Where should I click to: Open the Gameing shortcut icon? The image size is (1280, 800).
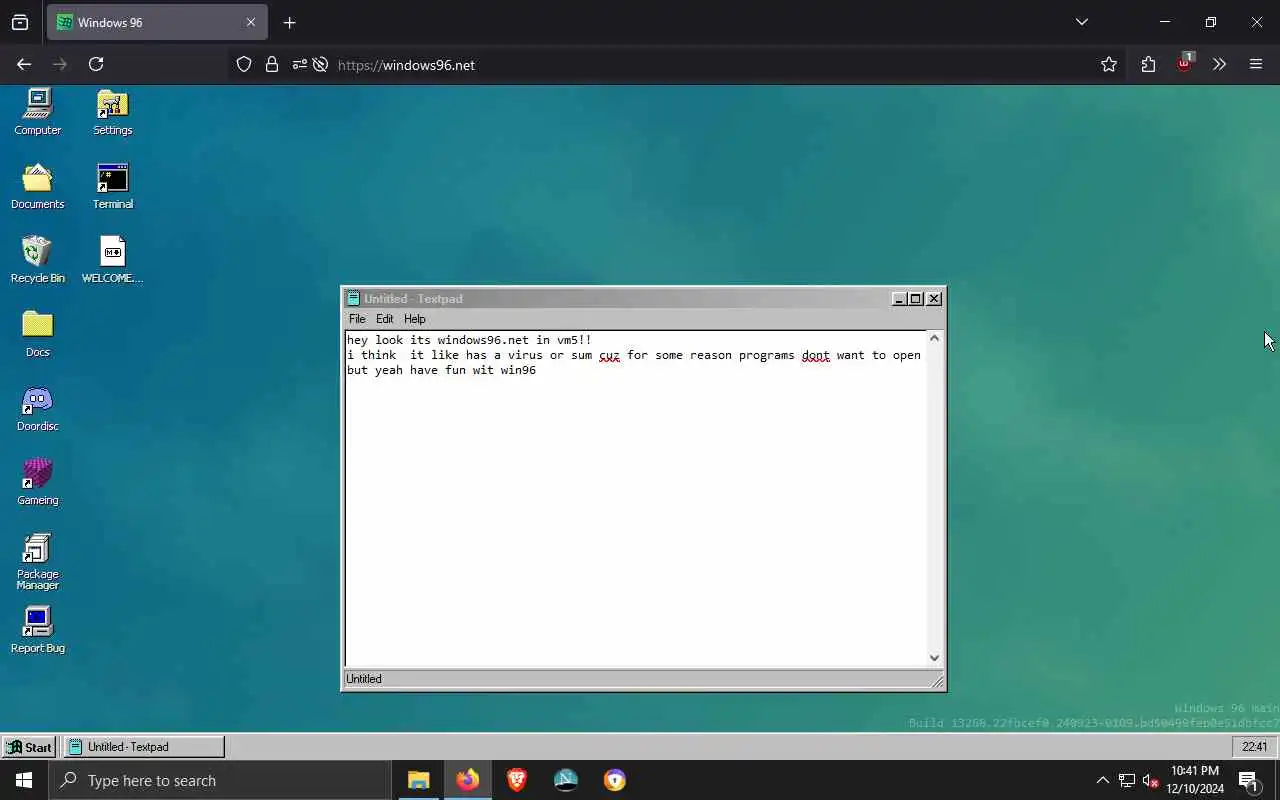[38, 482]
